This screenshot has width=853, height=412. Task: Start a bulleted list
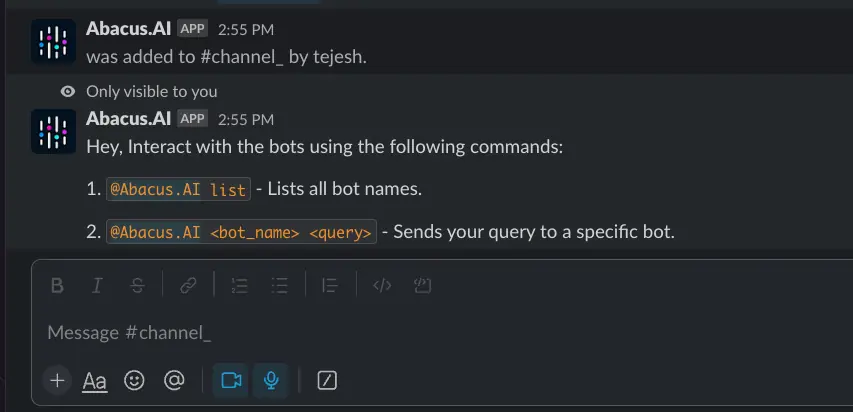point(280,286)
